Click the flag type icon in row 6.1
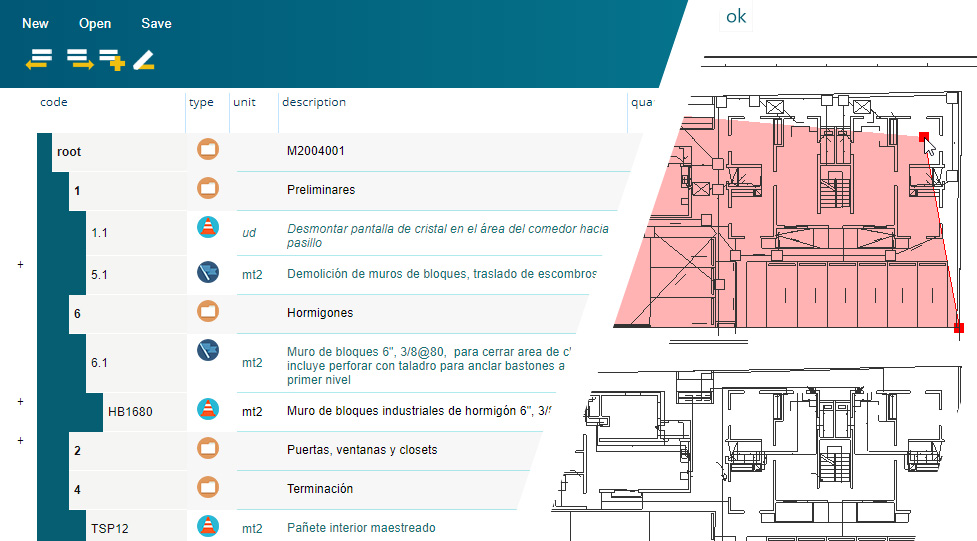 pyautogui.click(x=207, y=350)
